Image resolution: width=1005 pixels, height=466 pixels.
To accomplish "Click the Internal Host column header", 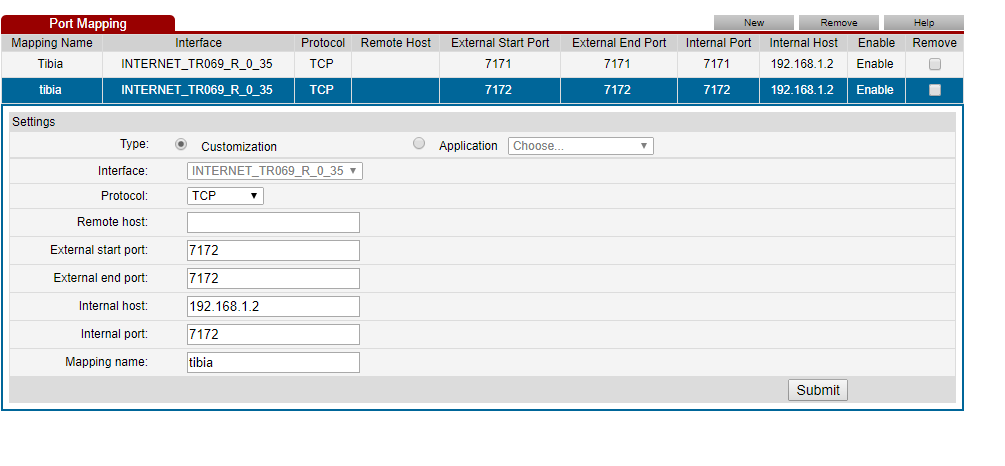I will pyautogui.click(x=804, y=43).
